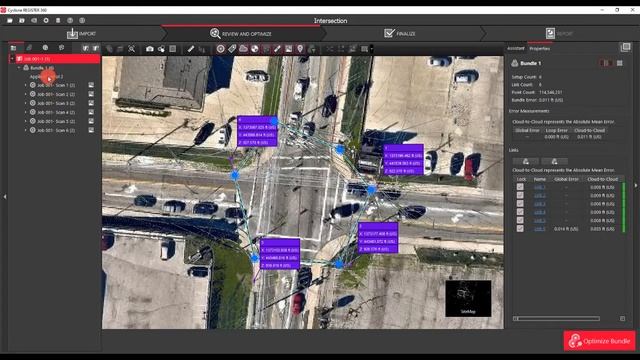Open the last link name in the Links table
Image resolution: width=640 pixels, height=360 pixels.
(540, 229)
